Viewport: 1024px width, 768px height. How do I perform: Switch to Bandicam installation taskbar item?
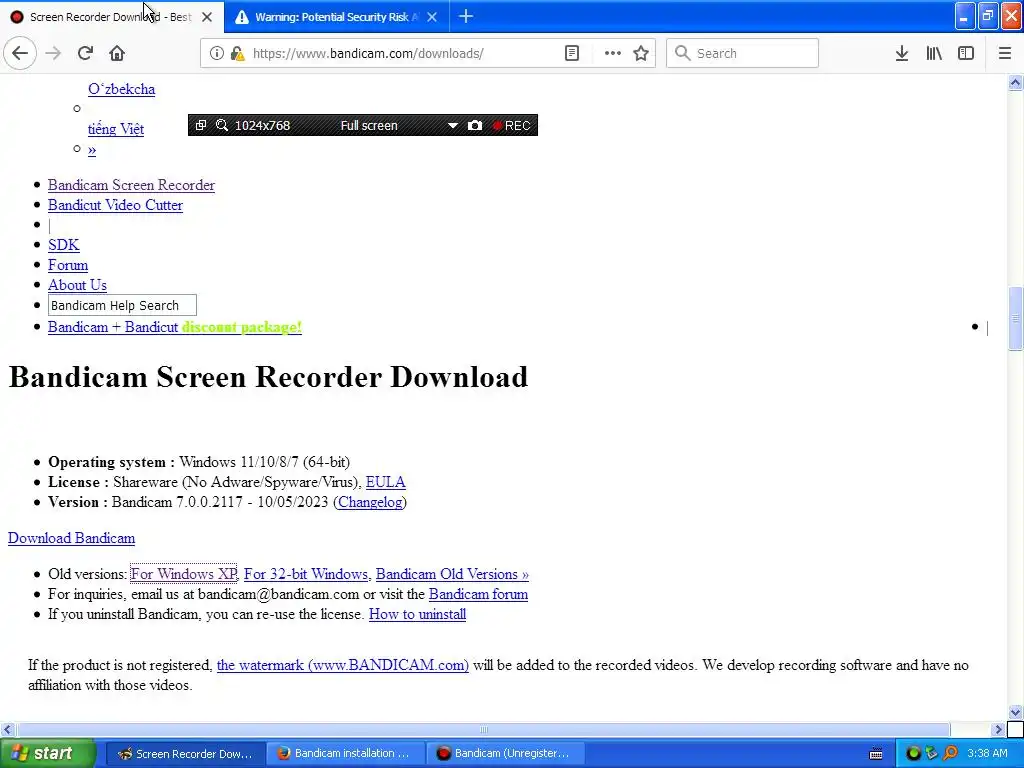click(x=346, y=754)
